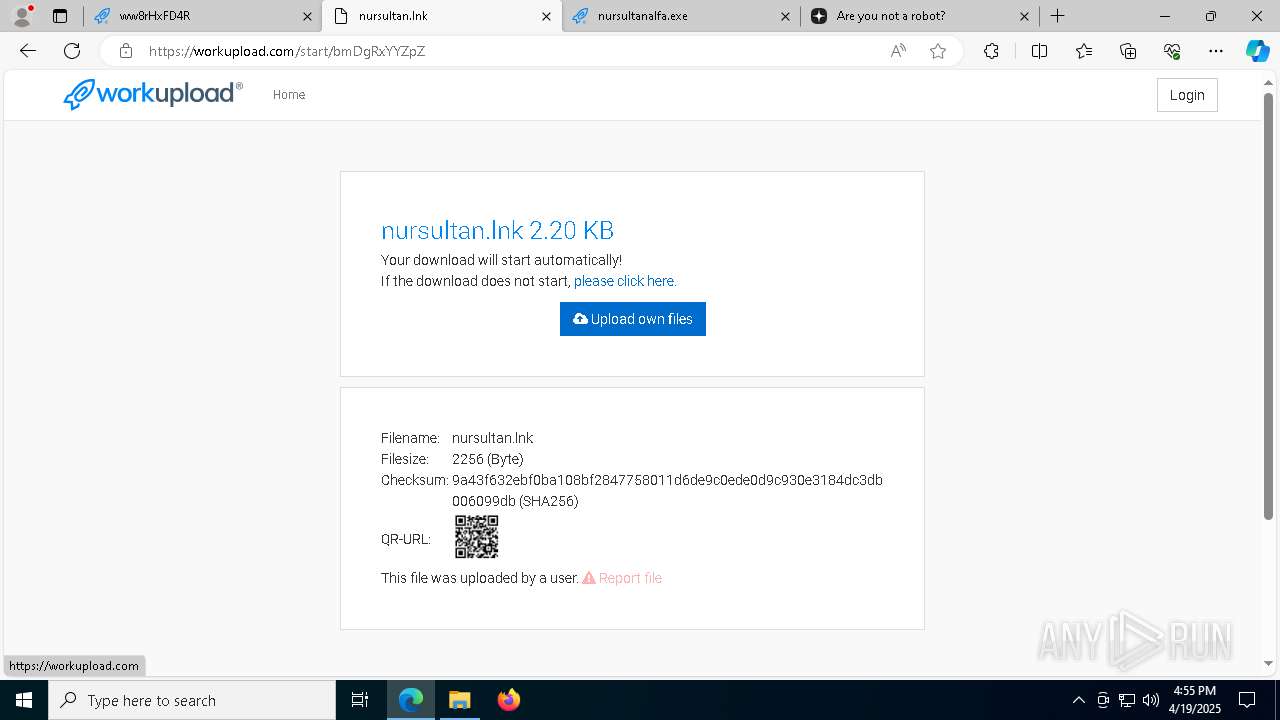Click the scrollbar down arrow
Screen dimensions: 1280x720
(x=1269, y=663)
